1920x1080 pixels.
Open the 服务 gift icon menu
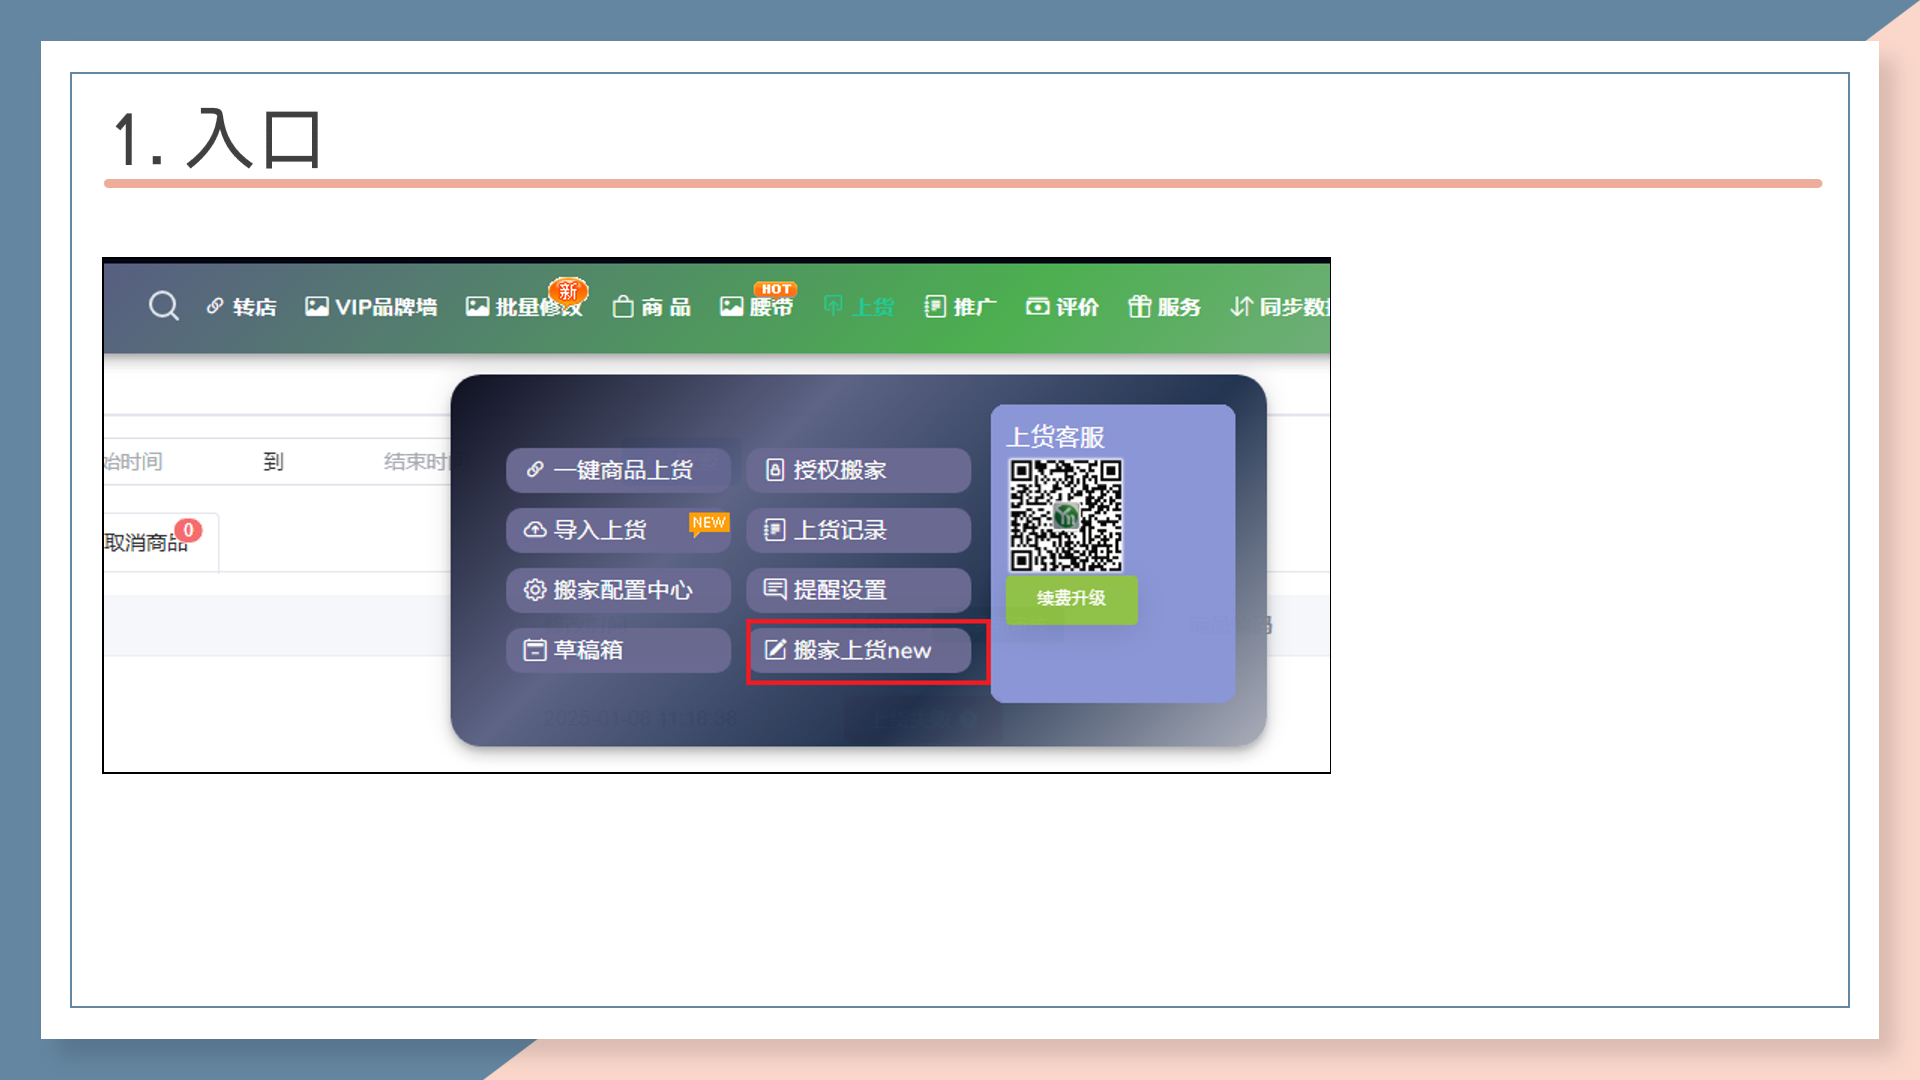pos(1164,307)
